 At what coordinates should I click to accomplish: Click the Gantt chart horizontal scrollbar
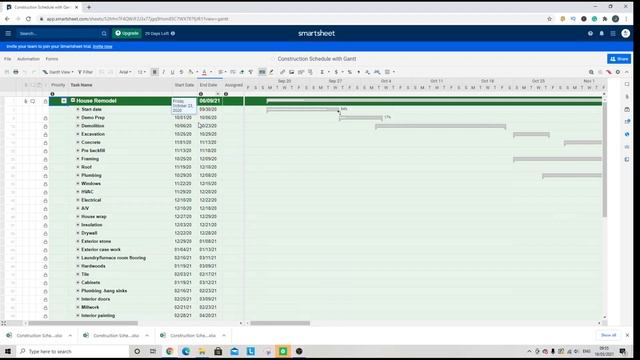click(x=280, y=323)
